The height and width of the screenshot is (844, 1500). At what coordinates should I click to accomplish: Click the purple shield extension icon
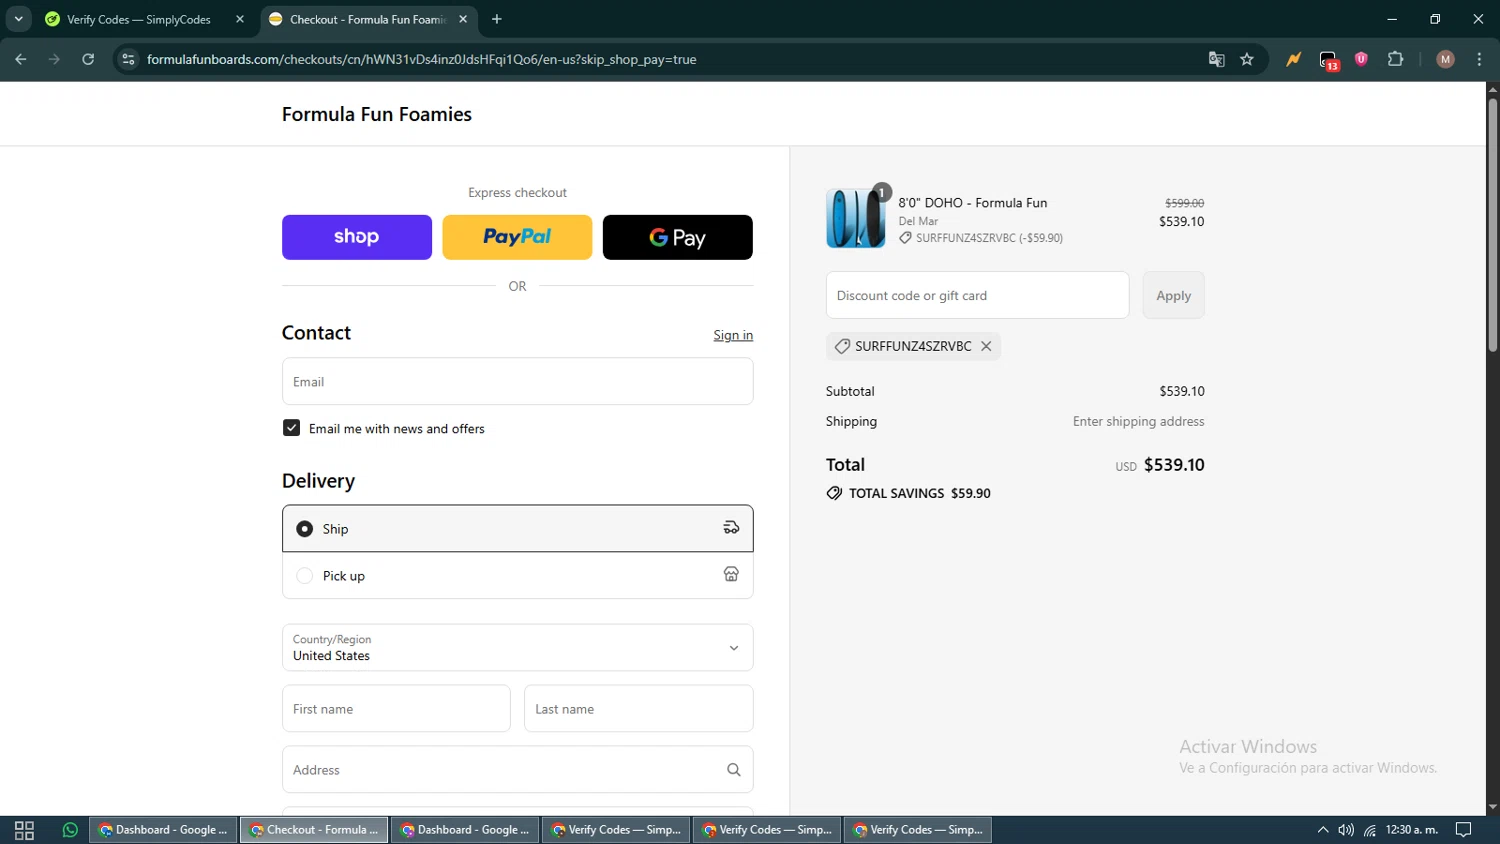(1361, 59)
